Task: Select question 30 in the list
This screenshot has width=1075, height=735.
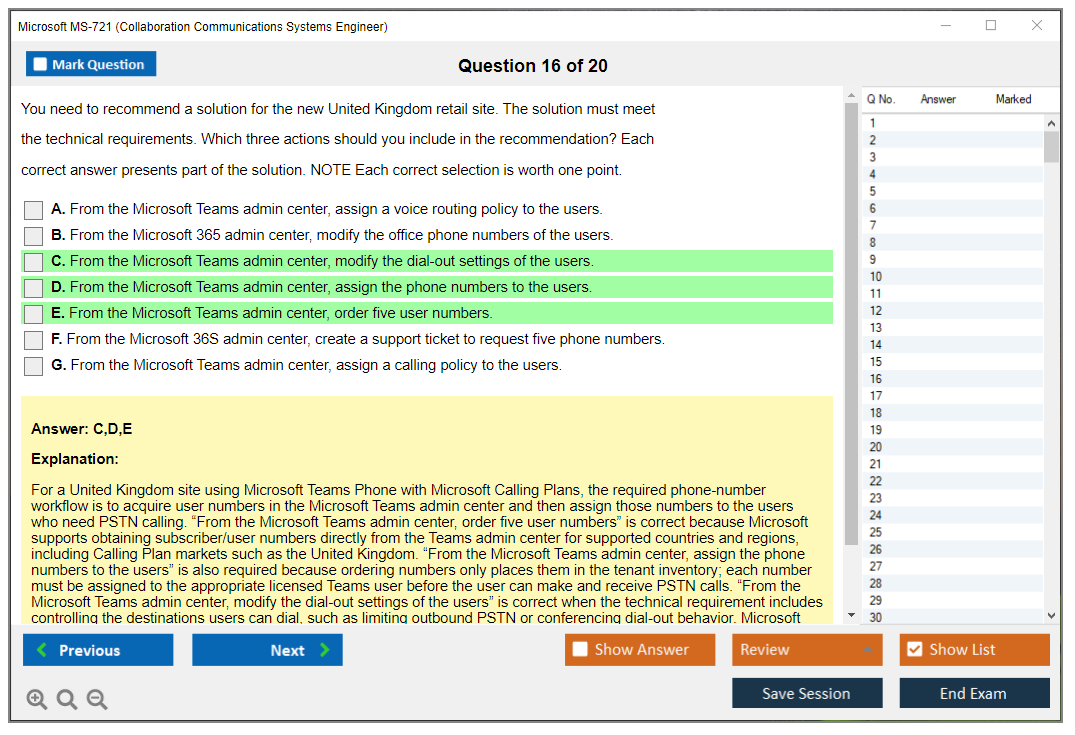Action: (953, 617)
